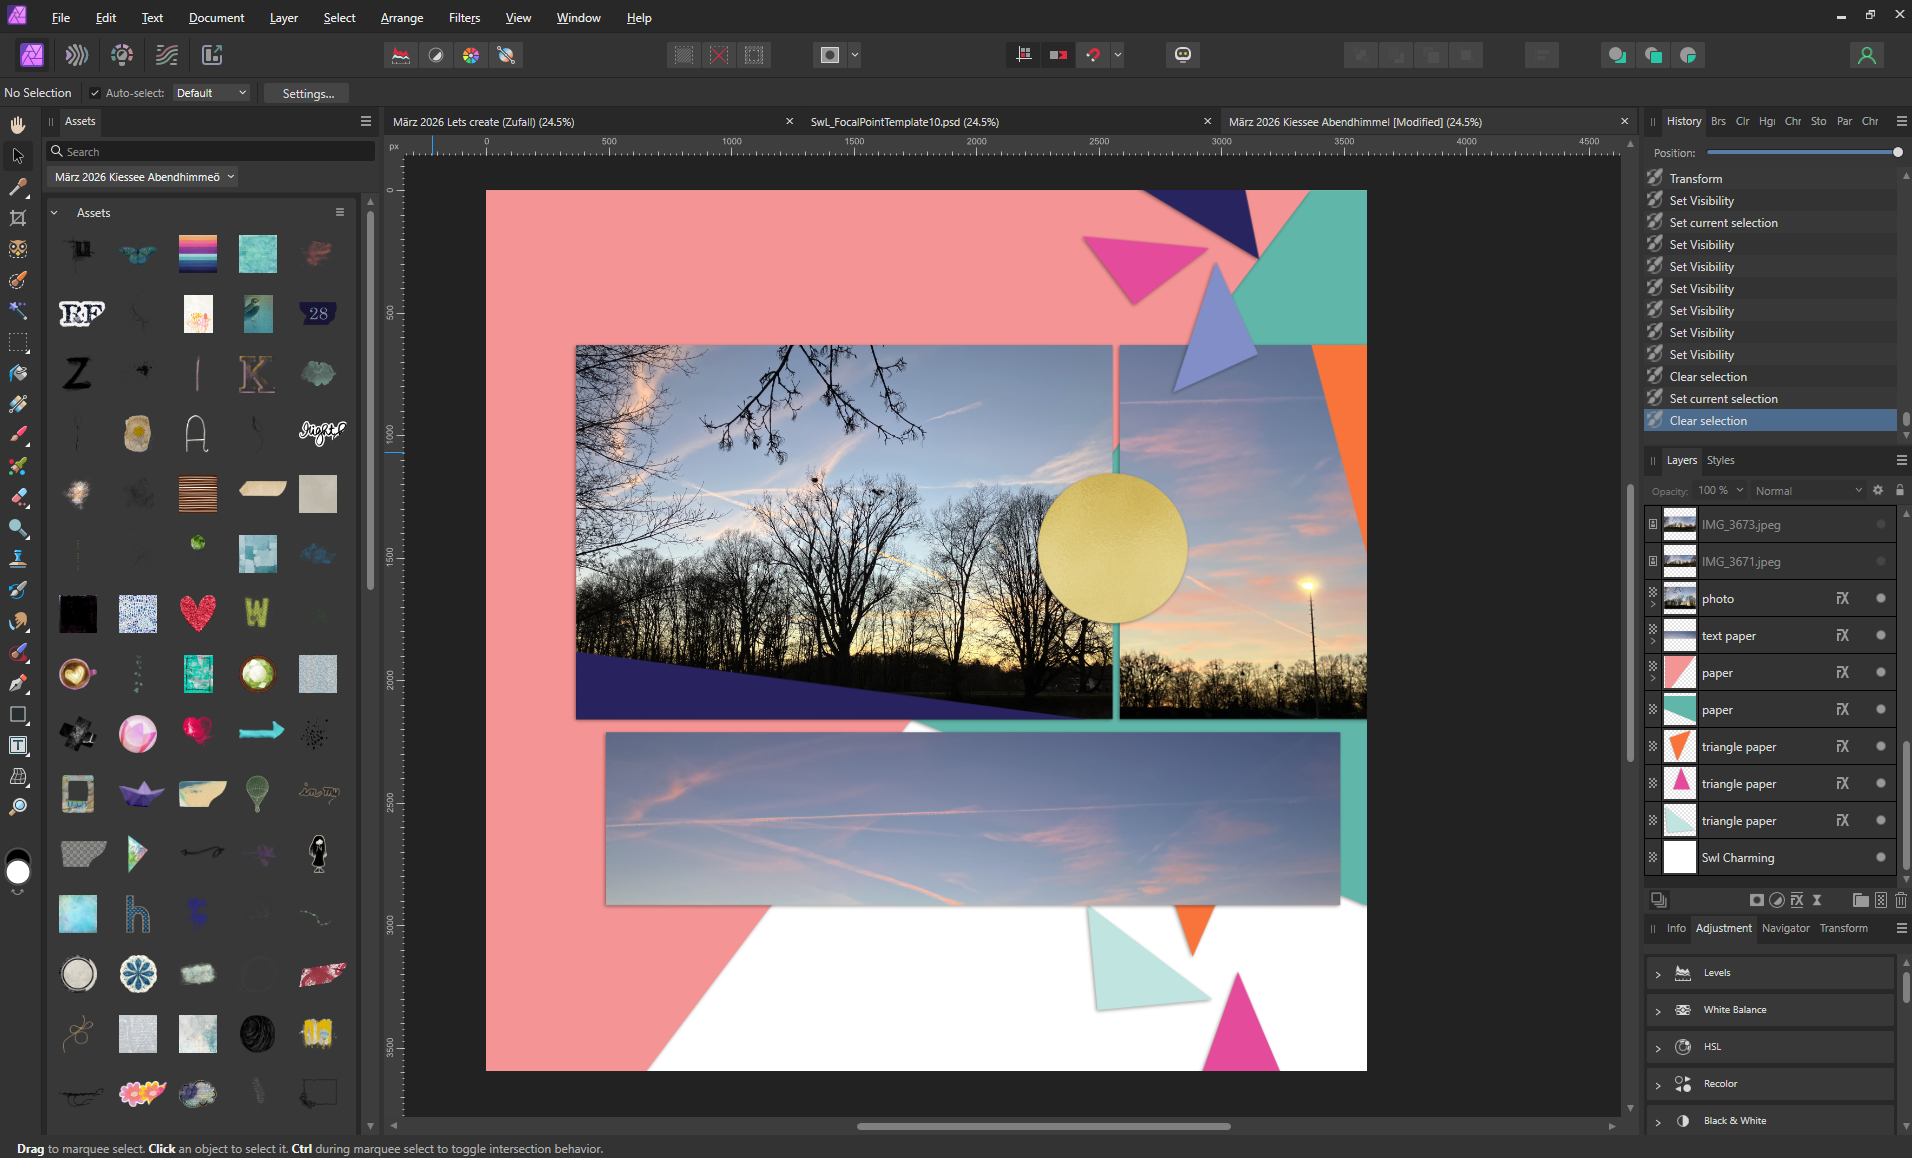Apply Auto Levels from the top toolbar

pos(401,55)
